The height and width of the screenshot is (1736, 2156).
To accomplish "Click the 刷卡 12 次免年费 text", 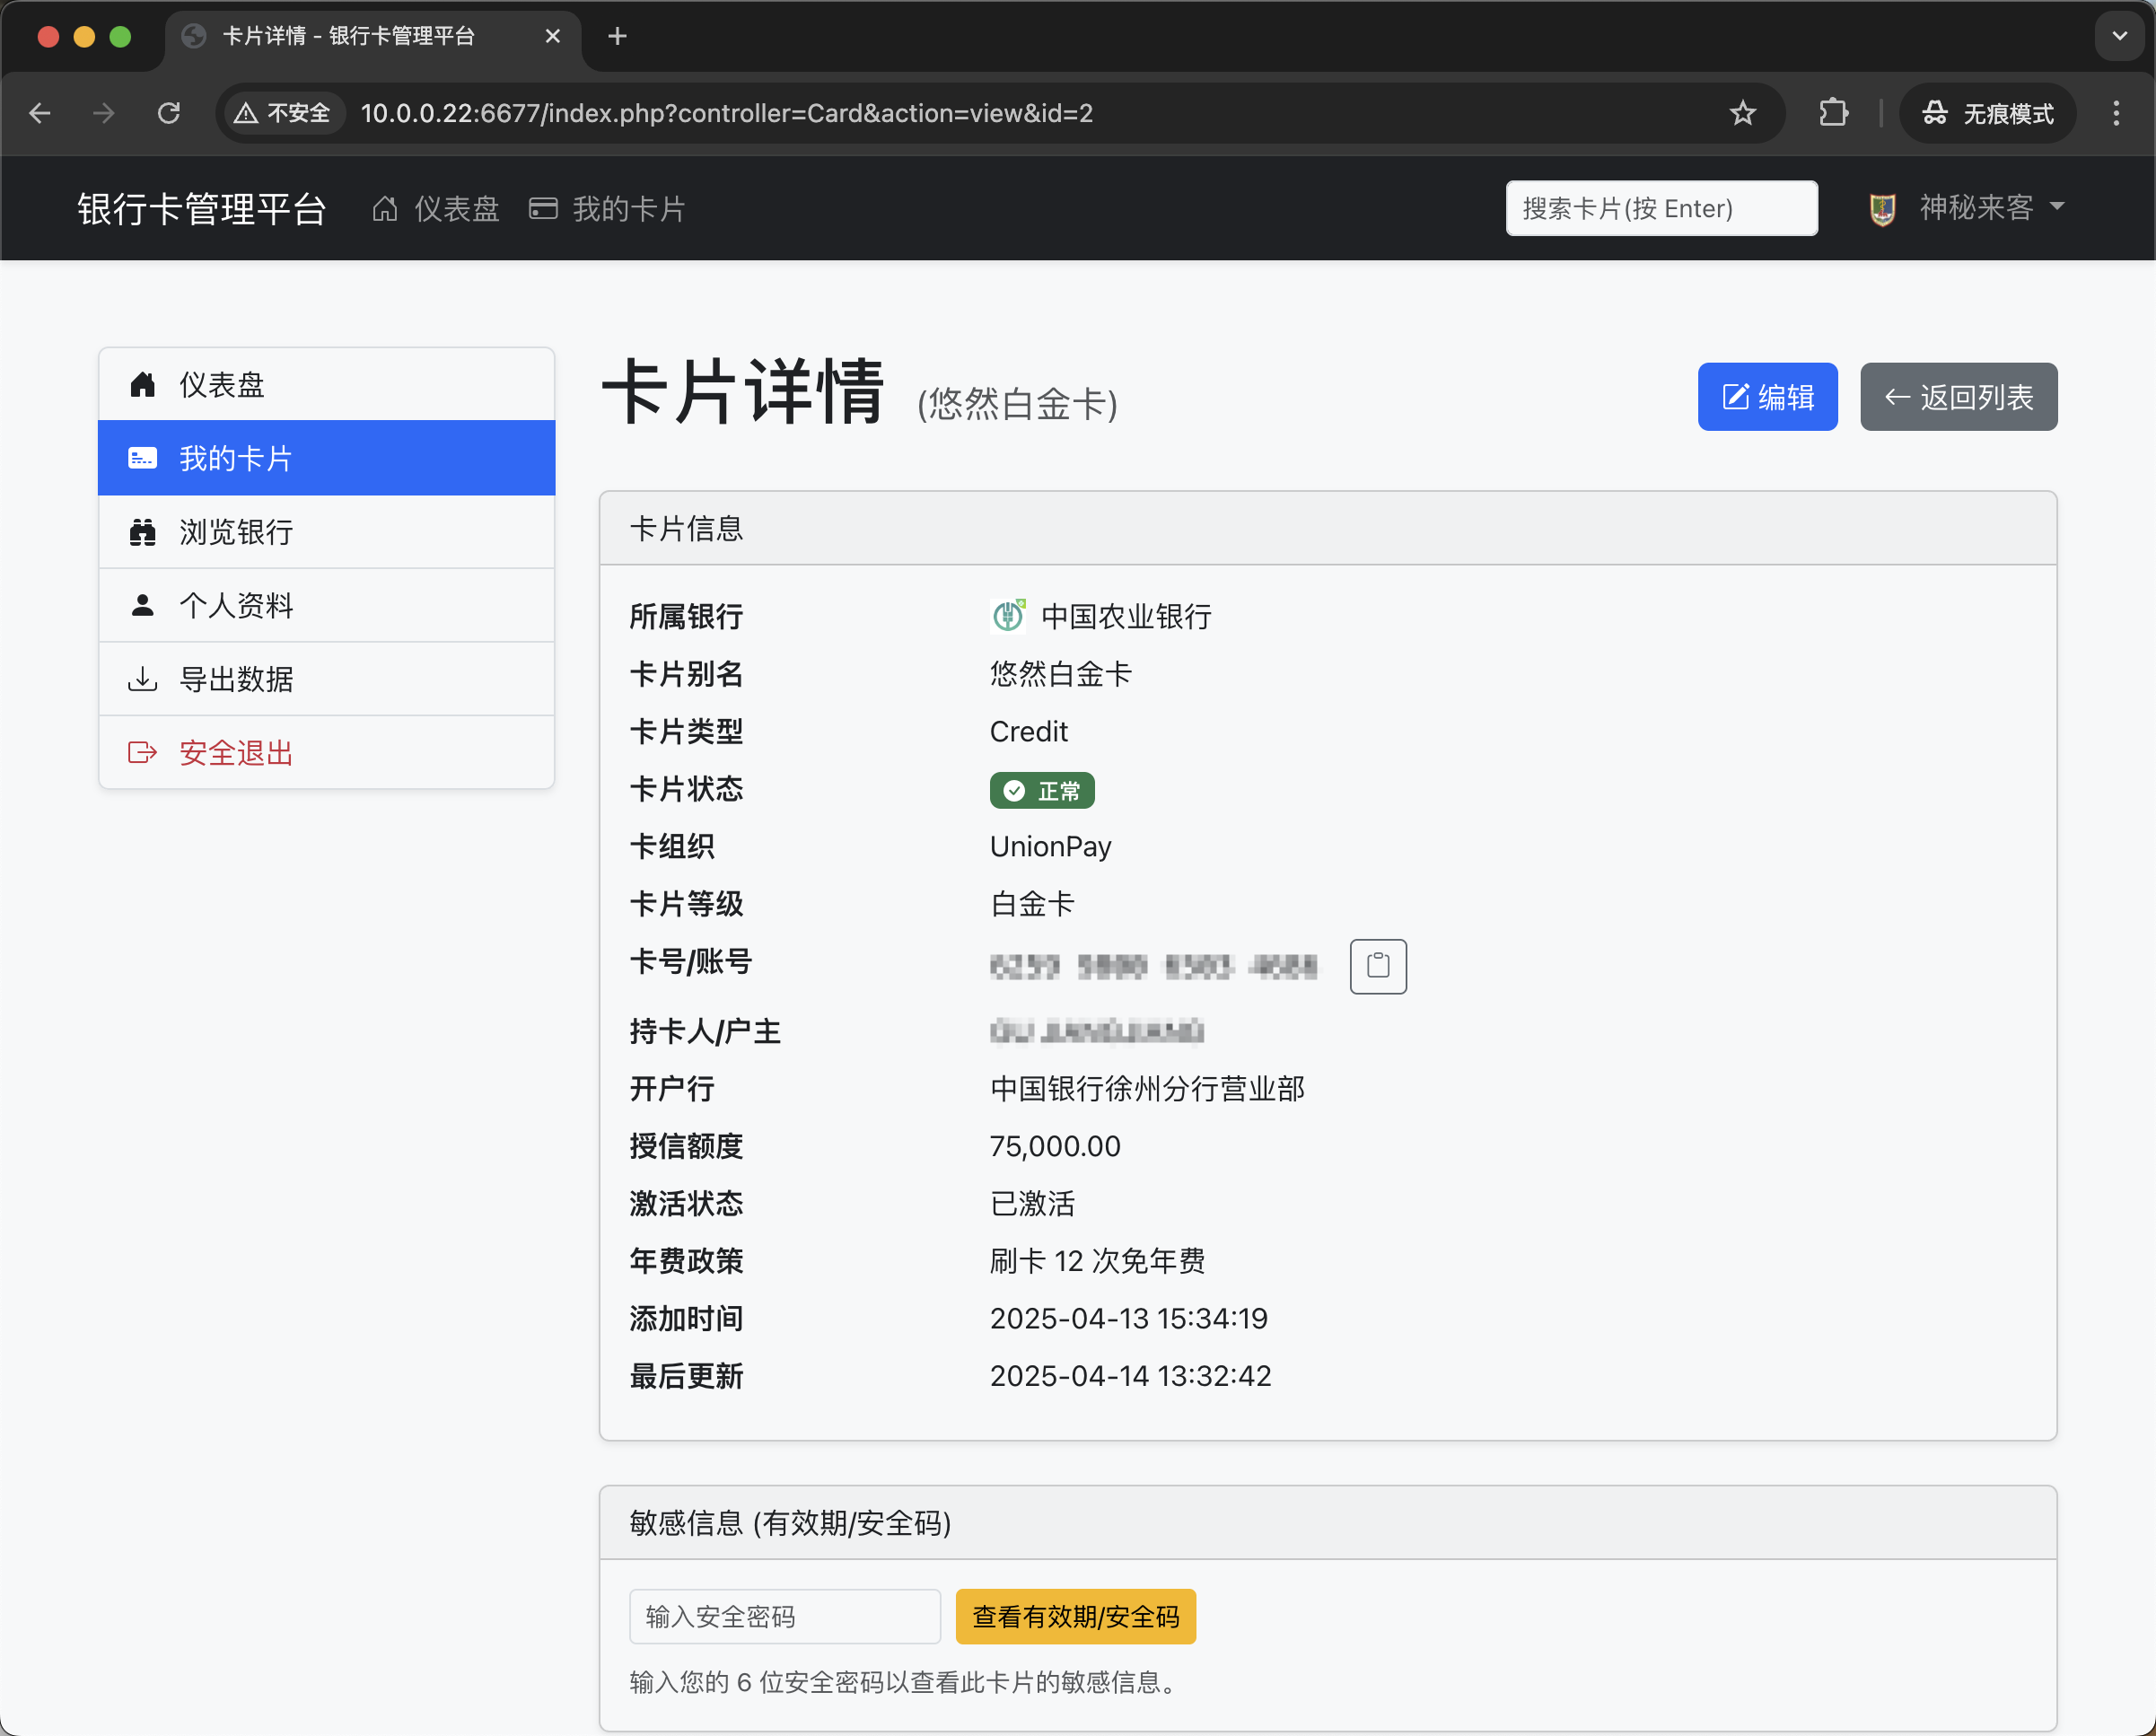I will coord(1097,1261).
